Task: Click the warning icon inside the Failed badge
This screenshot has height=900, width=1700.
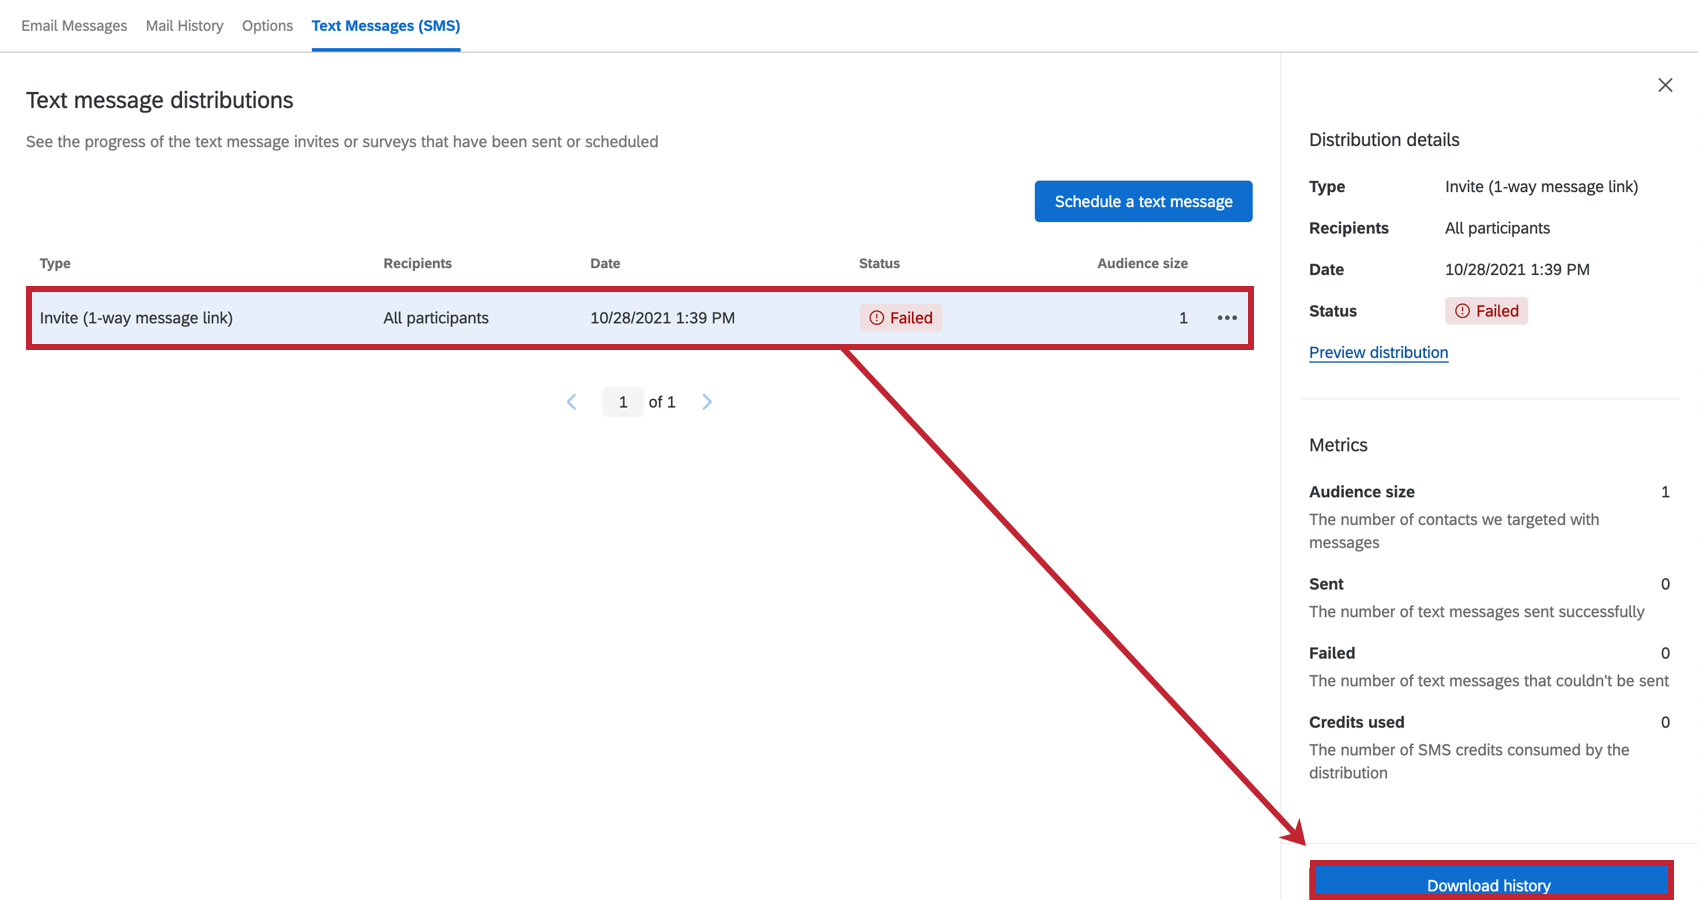Action: (1463, 310)
